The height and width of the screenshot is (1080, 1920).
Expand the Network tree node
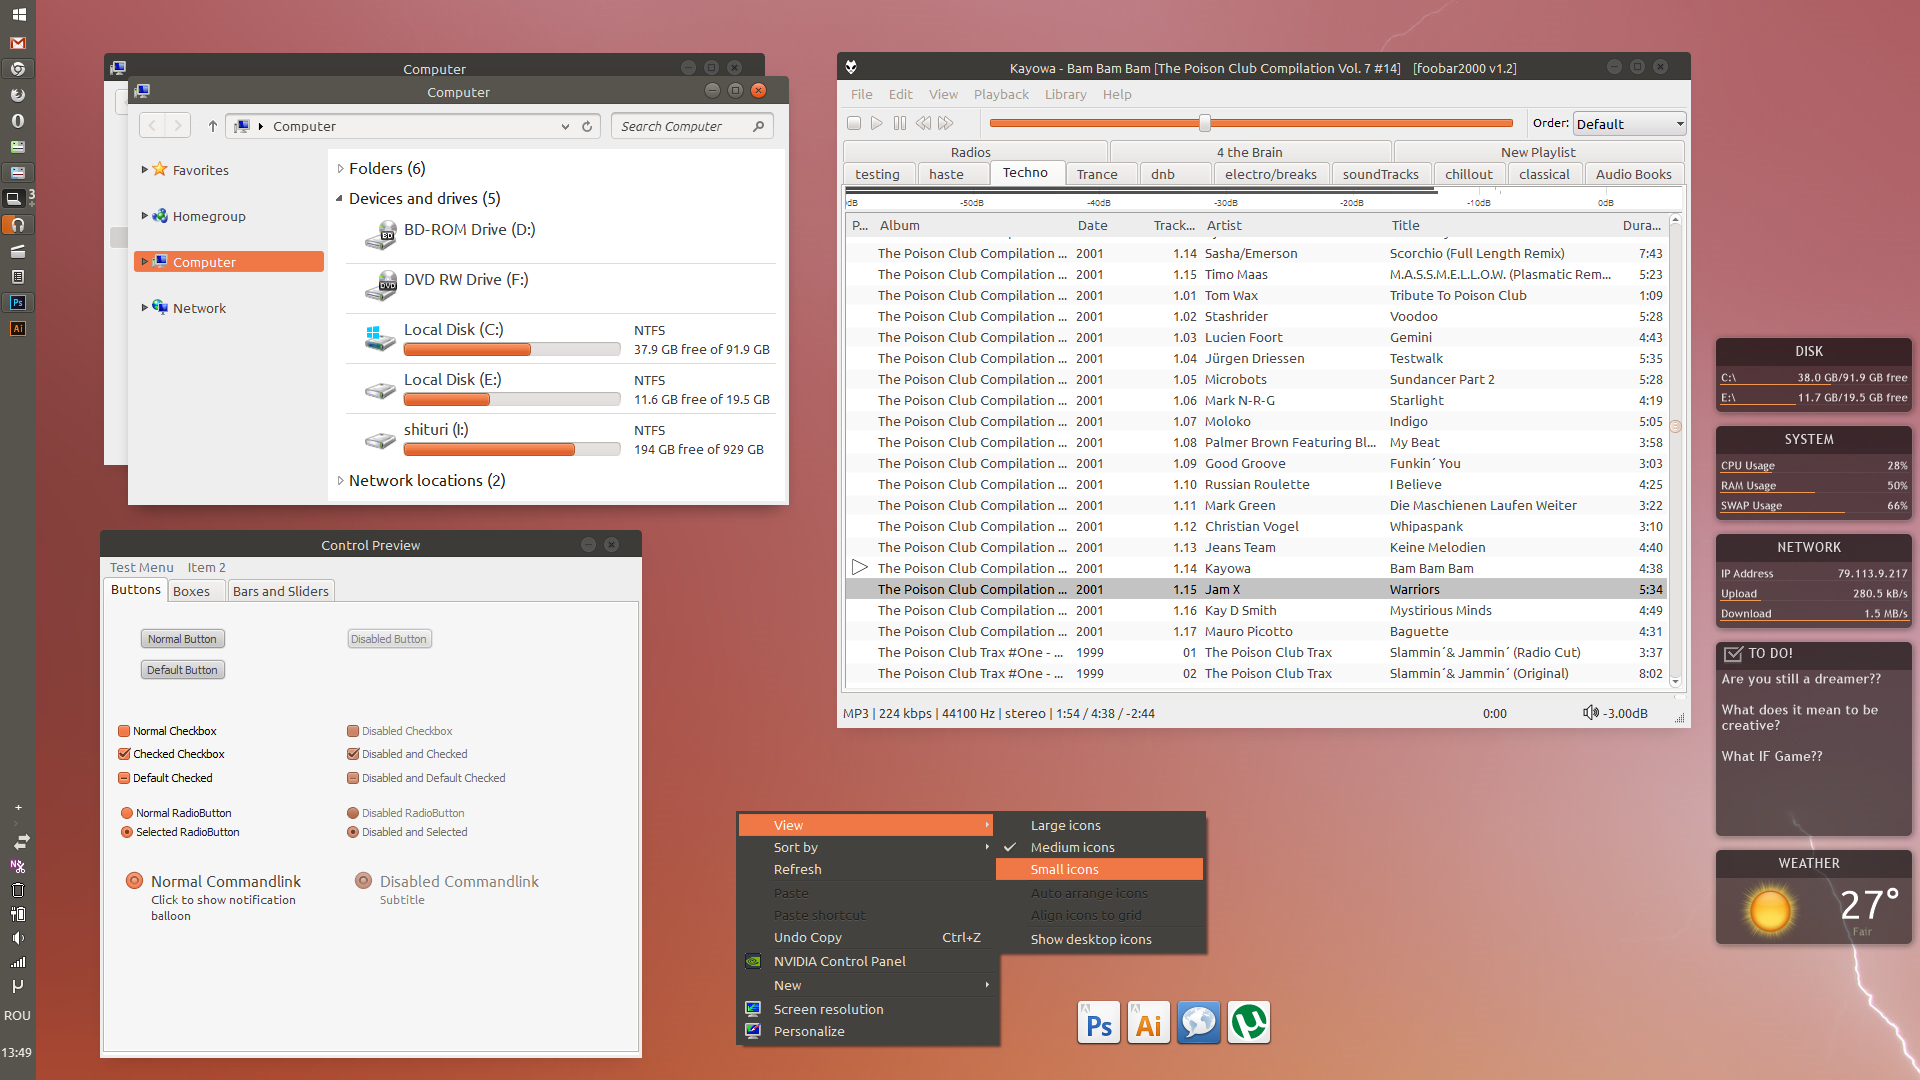point(145,308)
